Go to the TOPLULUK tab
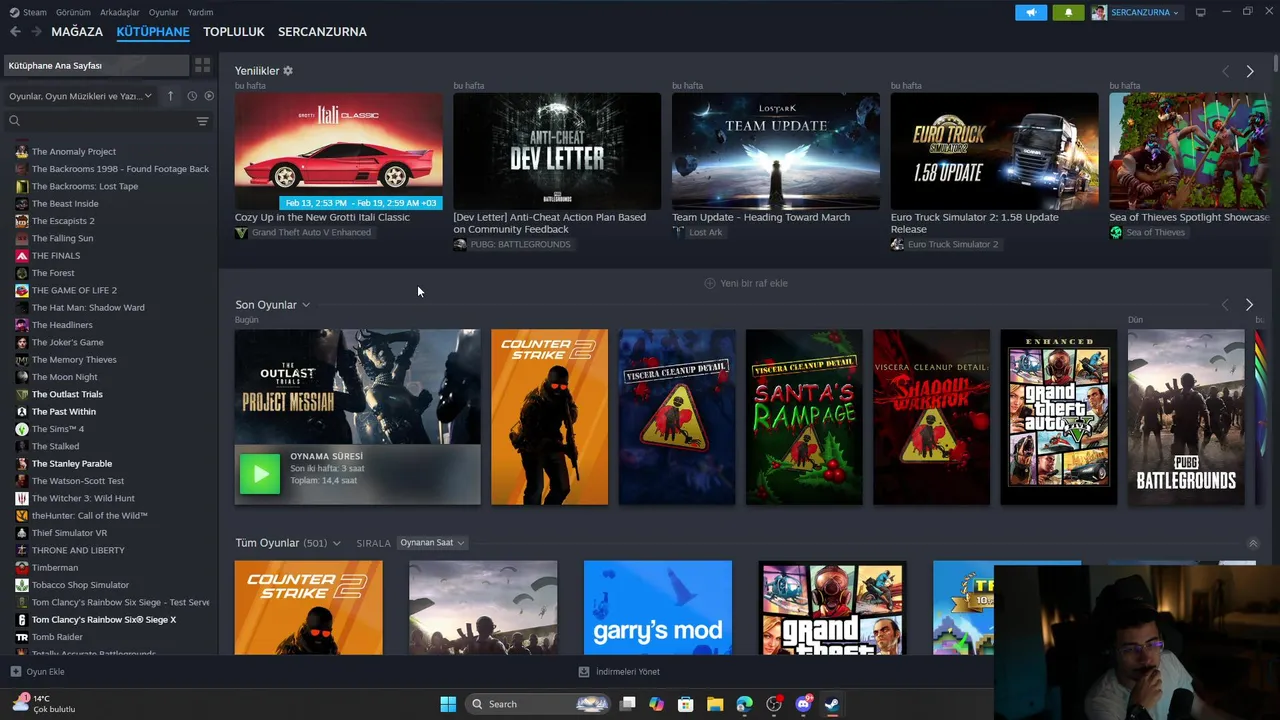 pos(234,32)
